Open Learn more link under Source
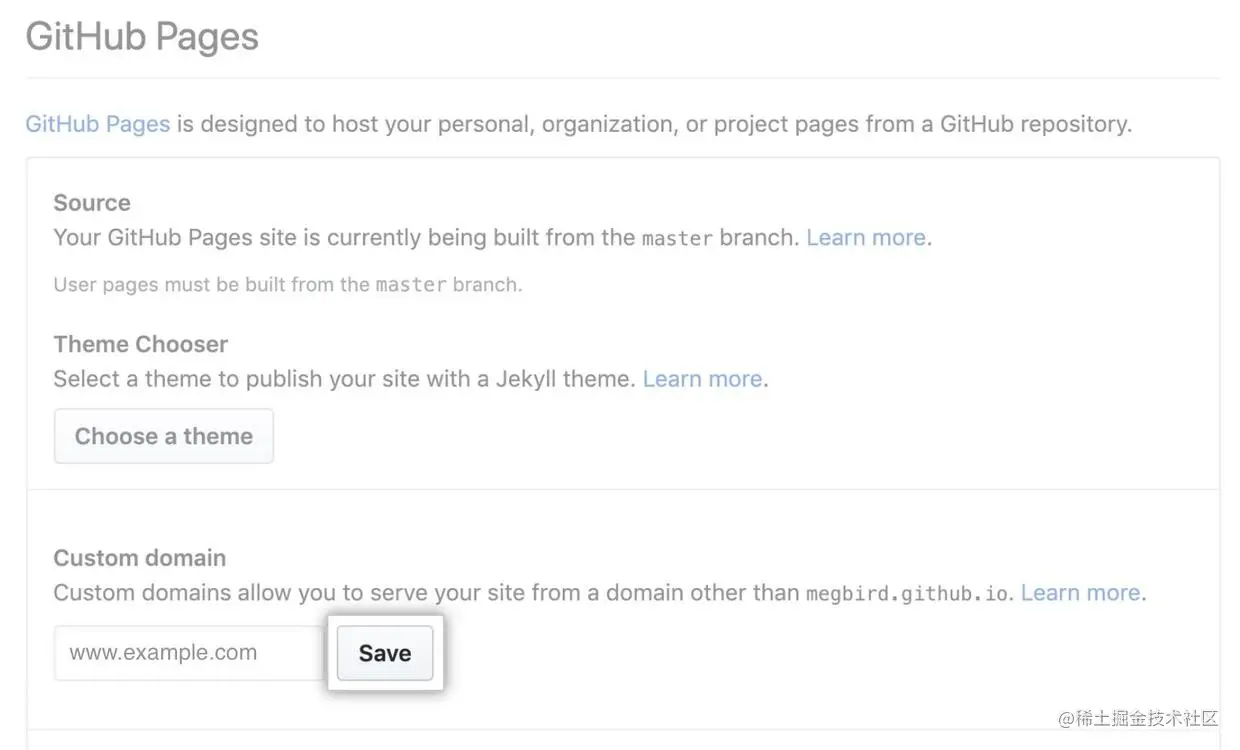Viewport: 1240px width, 750px height. coord(866,238)
